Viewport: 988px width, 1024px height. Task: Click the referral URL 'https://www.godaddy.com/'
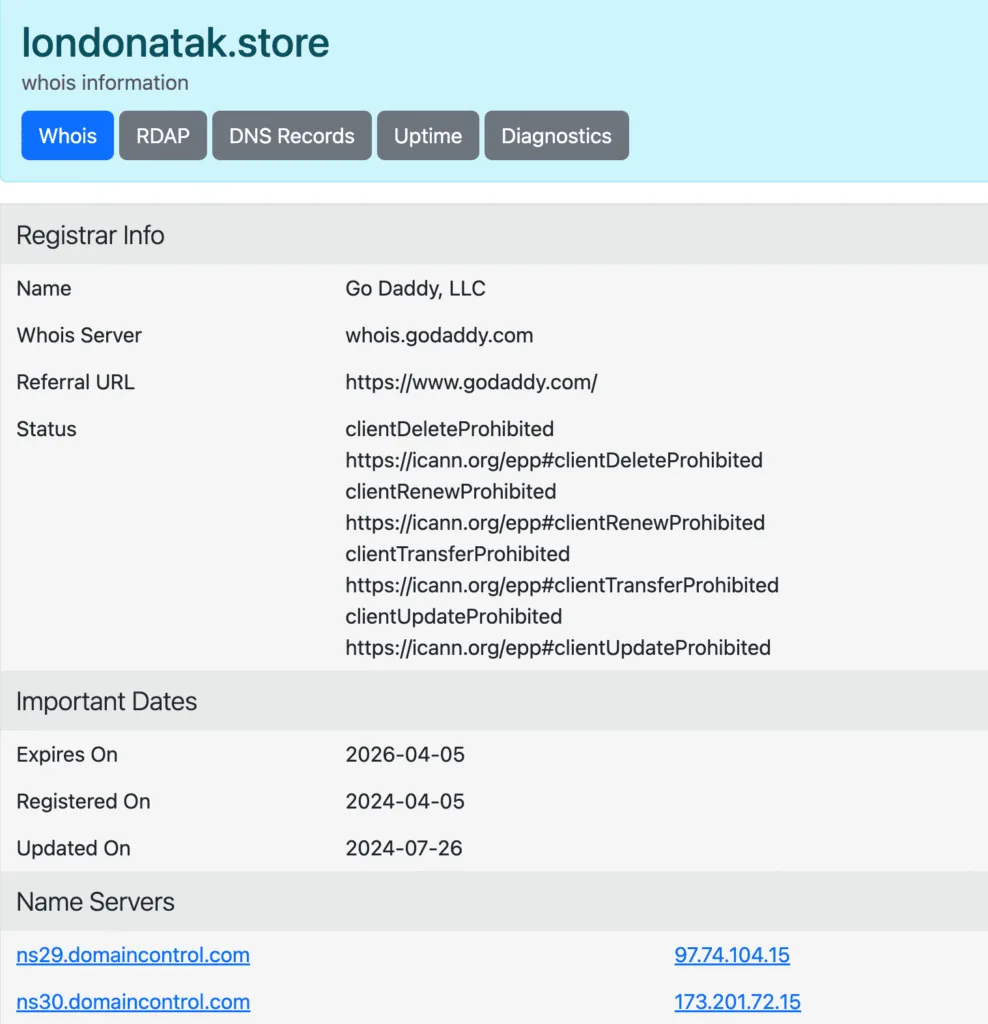click(471, 382)
